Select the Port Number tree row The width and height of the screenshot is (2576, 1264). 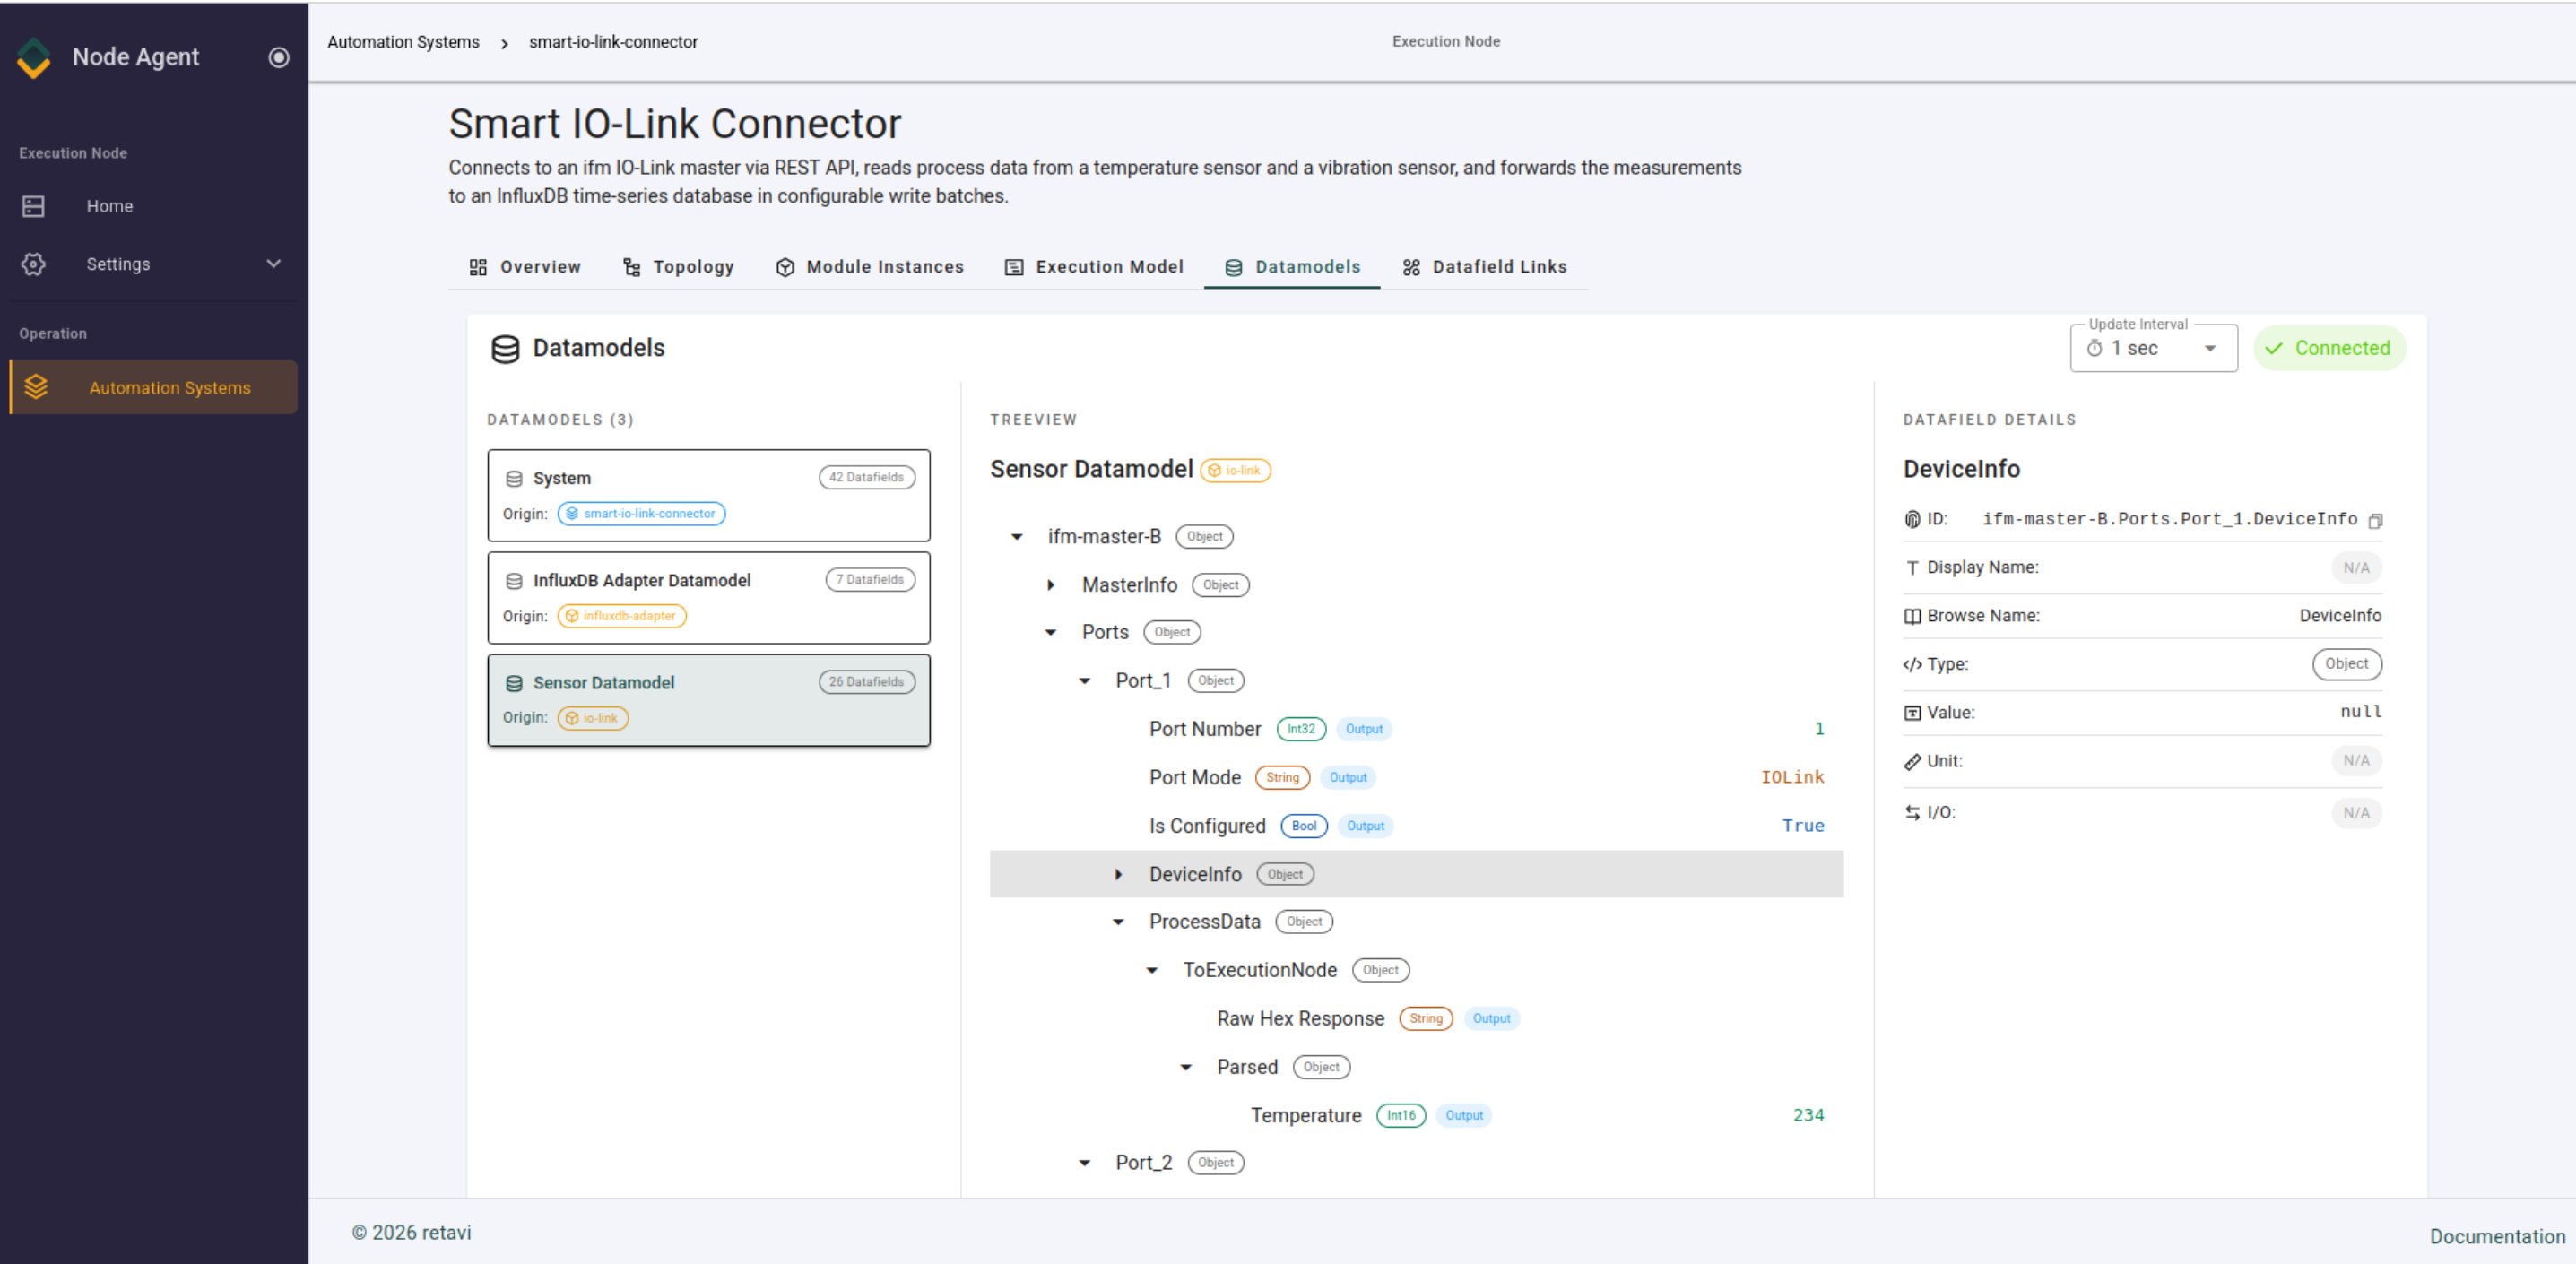pos(1416,729)
